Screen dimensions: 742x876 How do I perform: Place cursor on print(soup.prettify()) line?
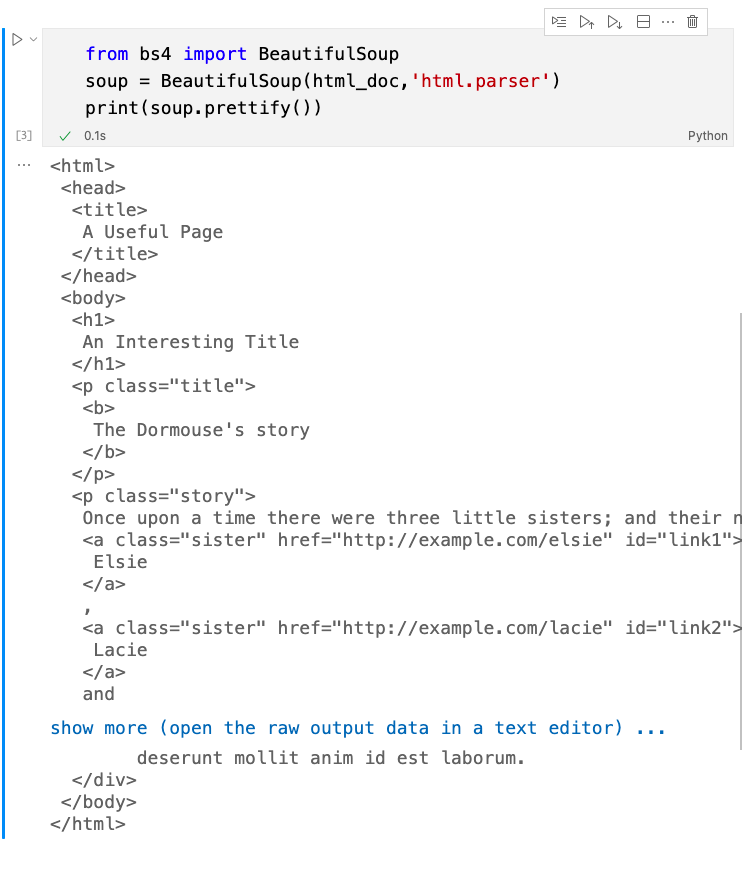click(203, 107)
